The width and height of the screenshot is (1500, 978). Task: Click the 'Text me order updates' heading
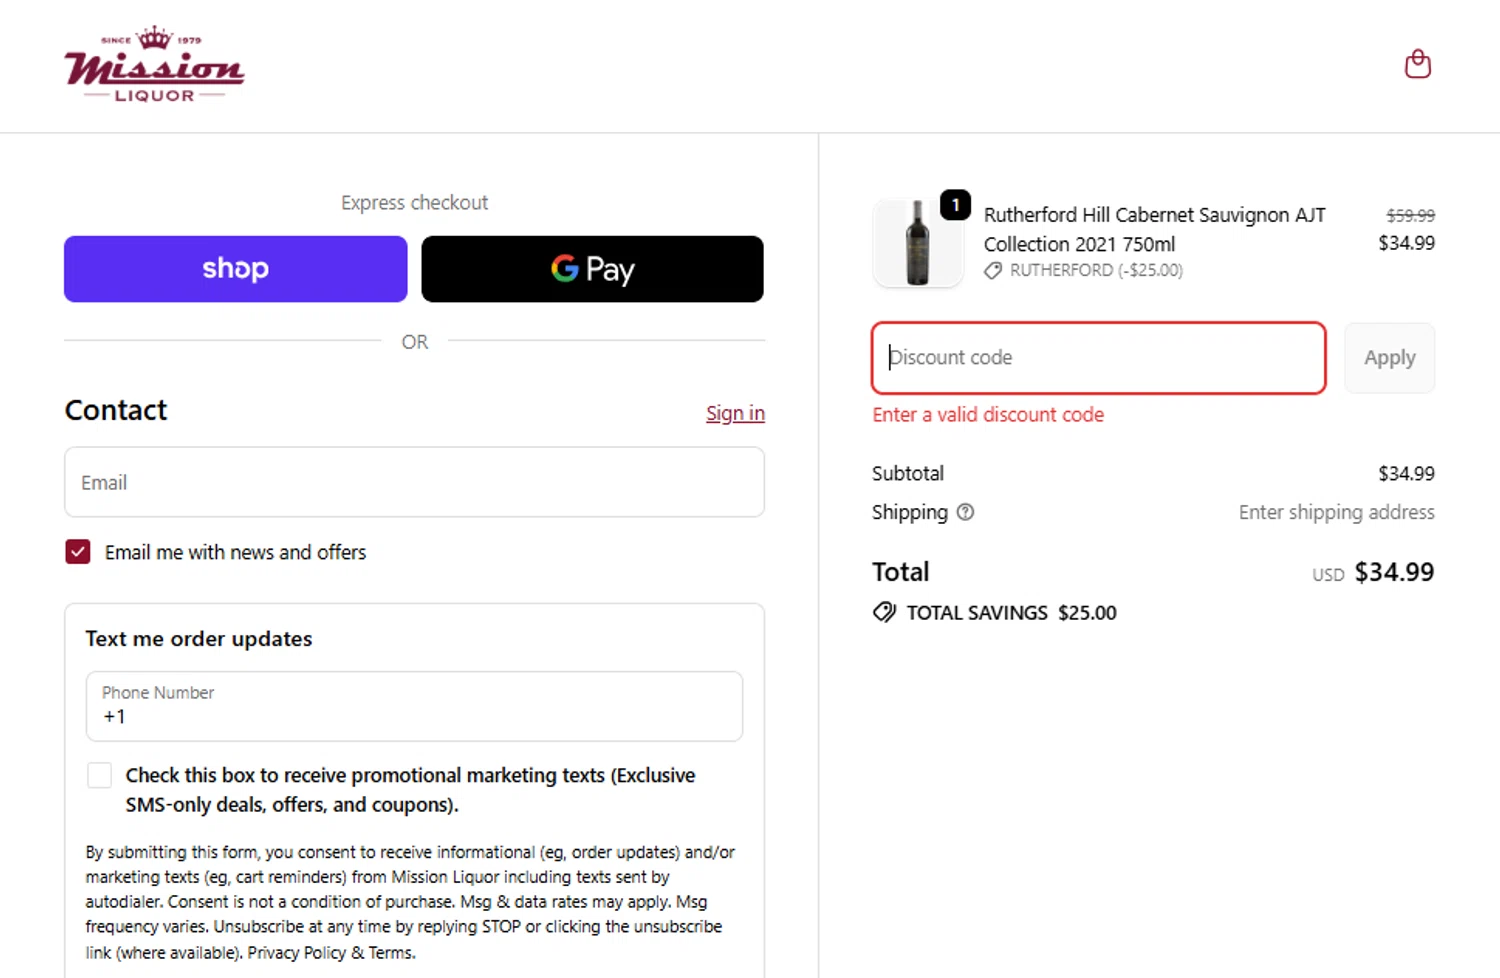[x=199, y=639]
